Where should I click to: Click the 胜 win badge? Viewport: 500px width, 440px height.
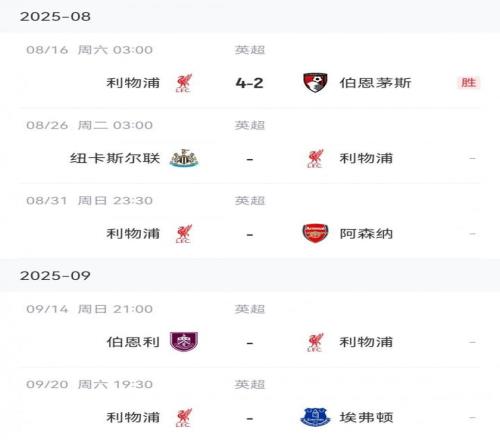469,82
